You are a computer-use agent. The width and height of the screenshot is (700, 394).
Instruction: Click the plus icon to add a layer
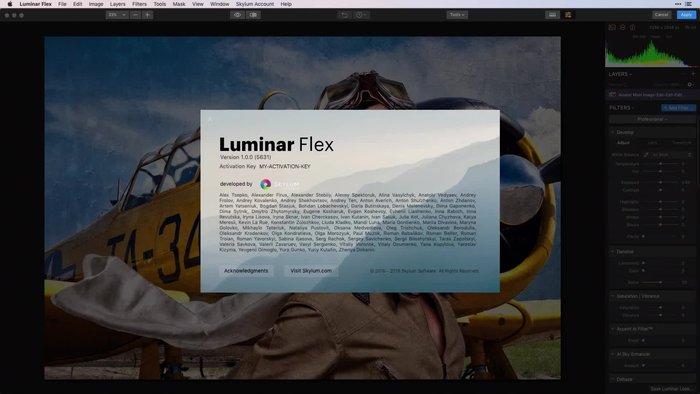693,74
